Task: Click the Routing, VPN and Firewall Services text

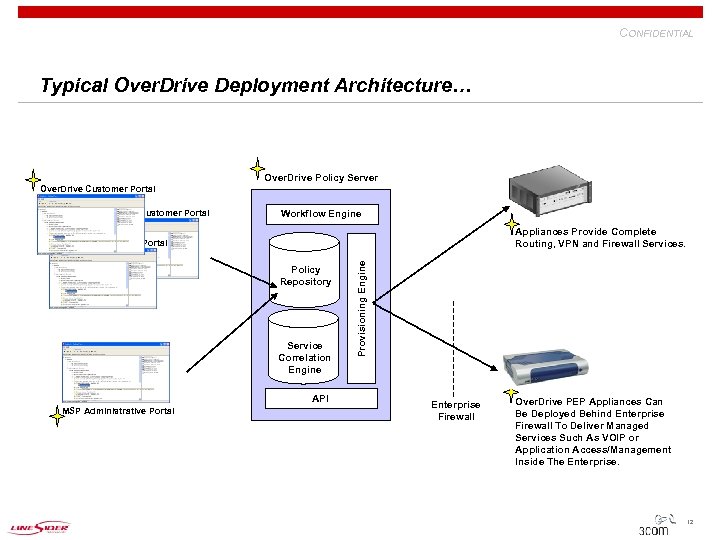Action: (600, 244)
